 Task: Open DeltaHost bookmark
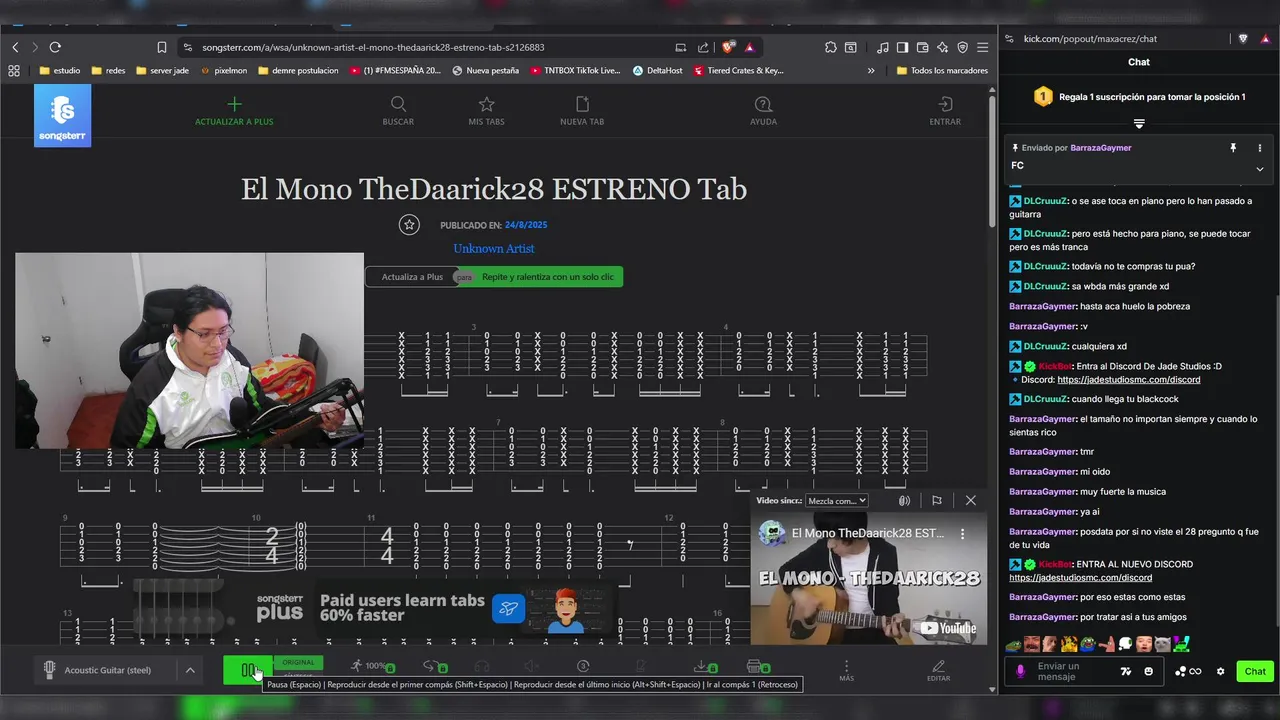point(657,71)
